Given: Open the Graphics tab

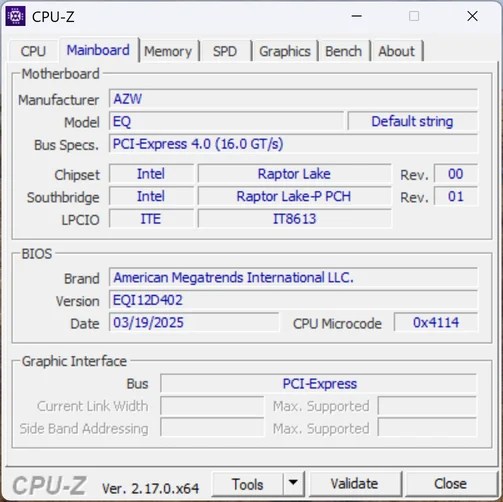Looking at the screenshot, I should (285, 51).
